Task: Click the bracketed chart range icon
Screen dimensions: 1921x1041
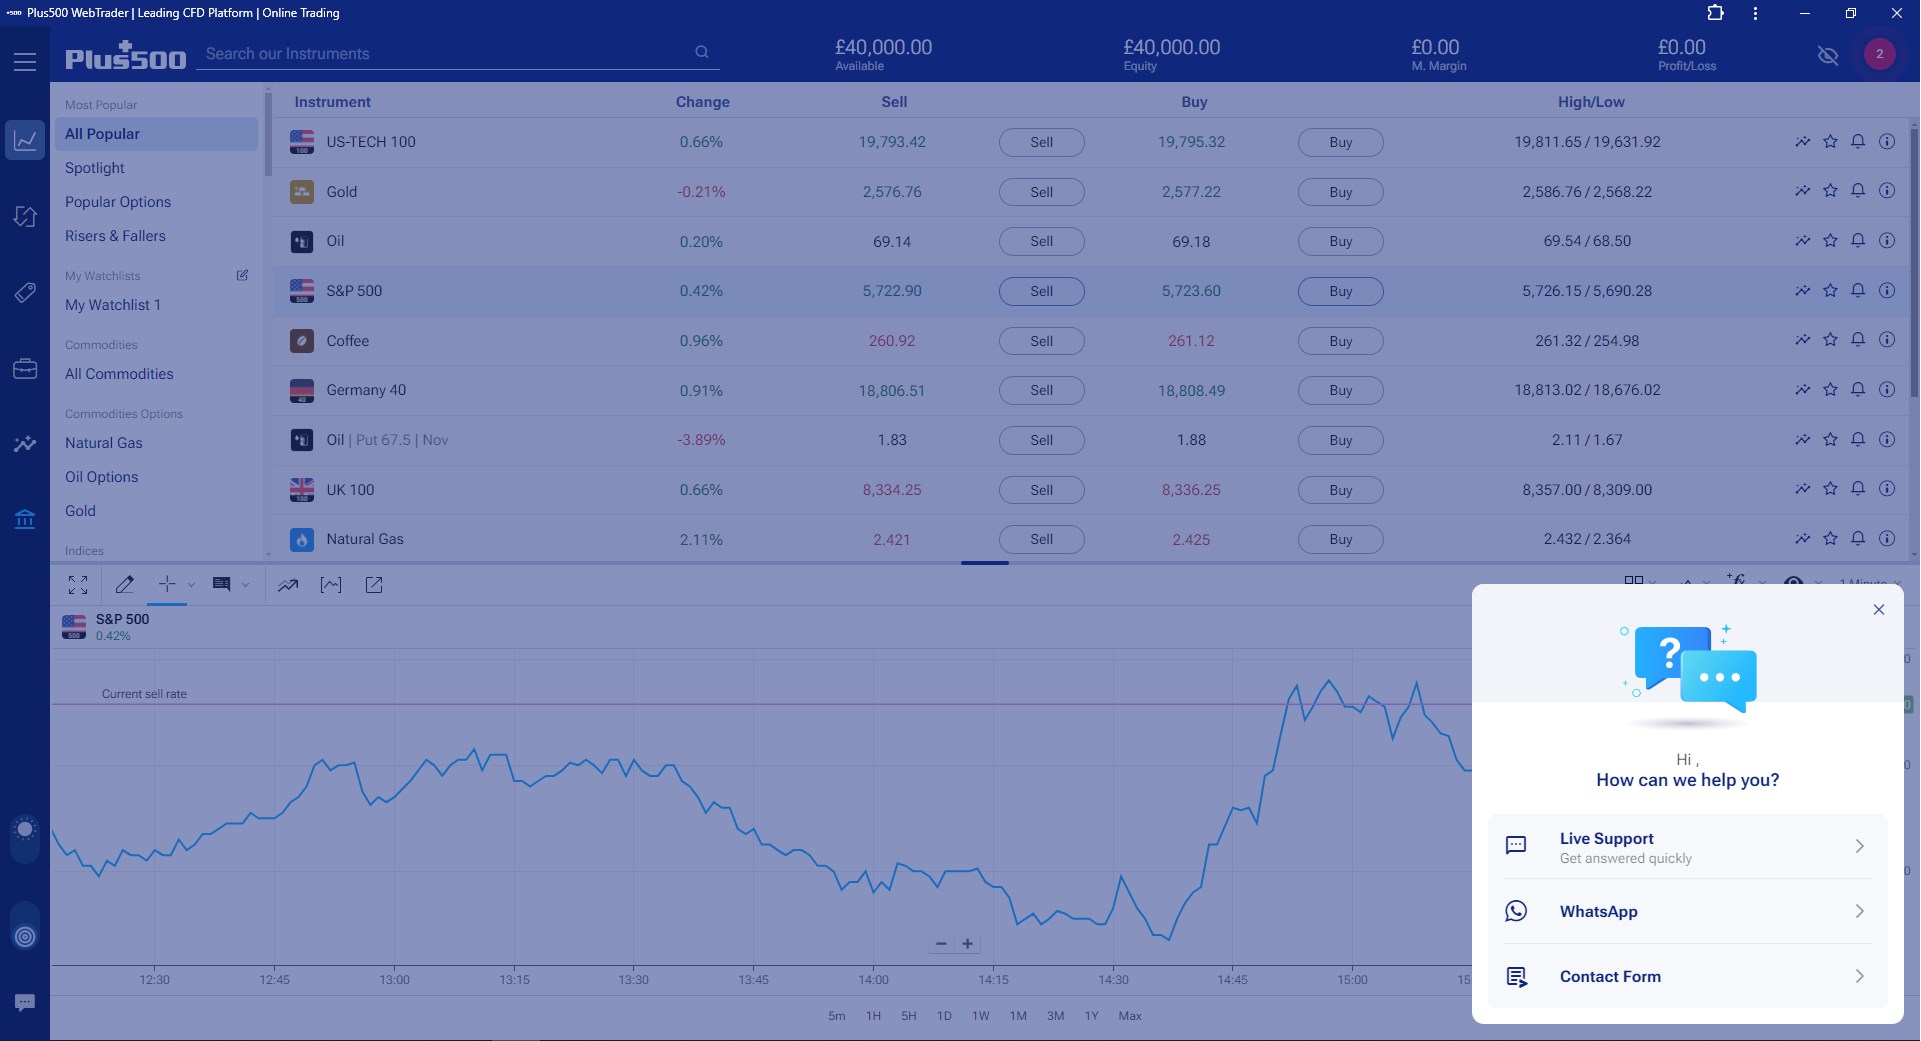Action: coord(331,585)
